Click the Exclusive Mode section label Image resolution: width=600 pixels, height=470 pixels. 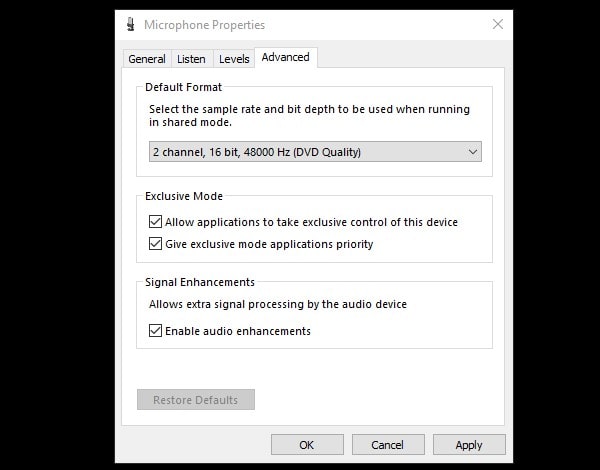(x=184, y=196)
